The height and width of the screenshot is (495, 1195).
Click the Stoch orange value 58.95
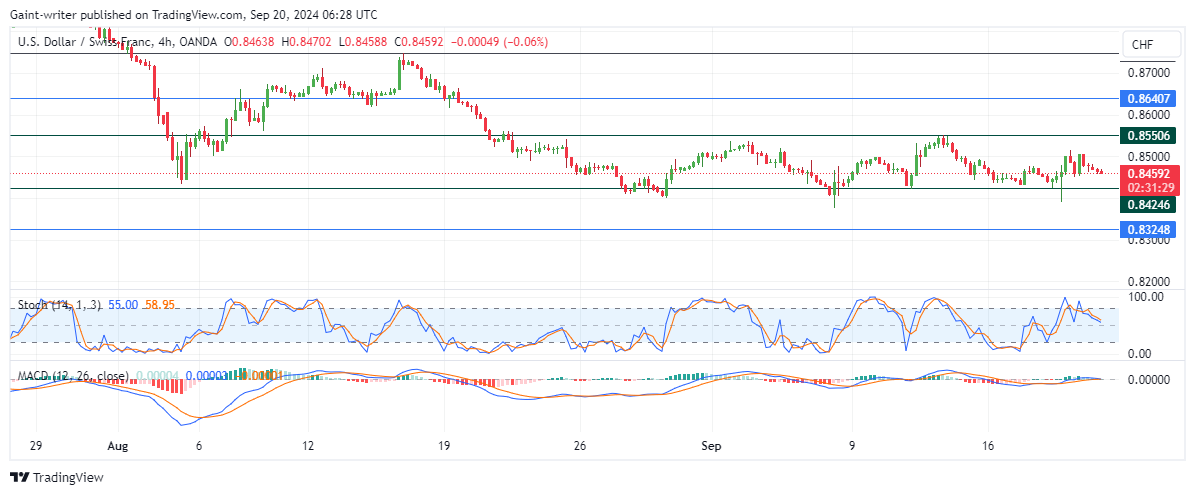coord(159,305)
